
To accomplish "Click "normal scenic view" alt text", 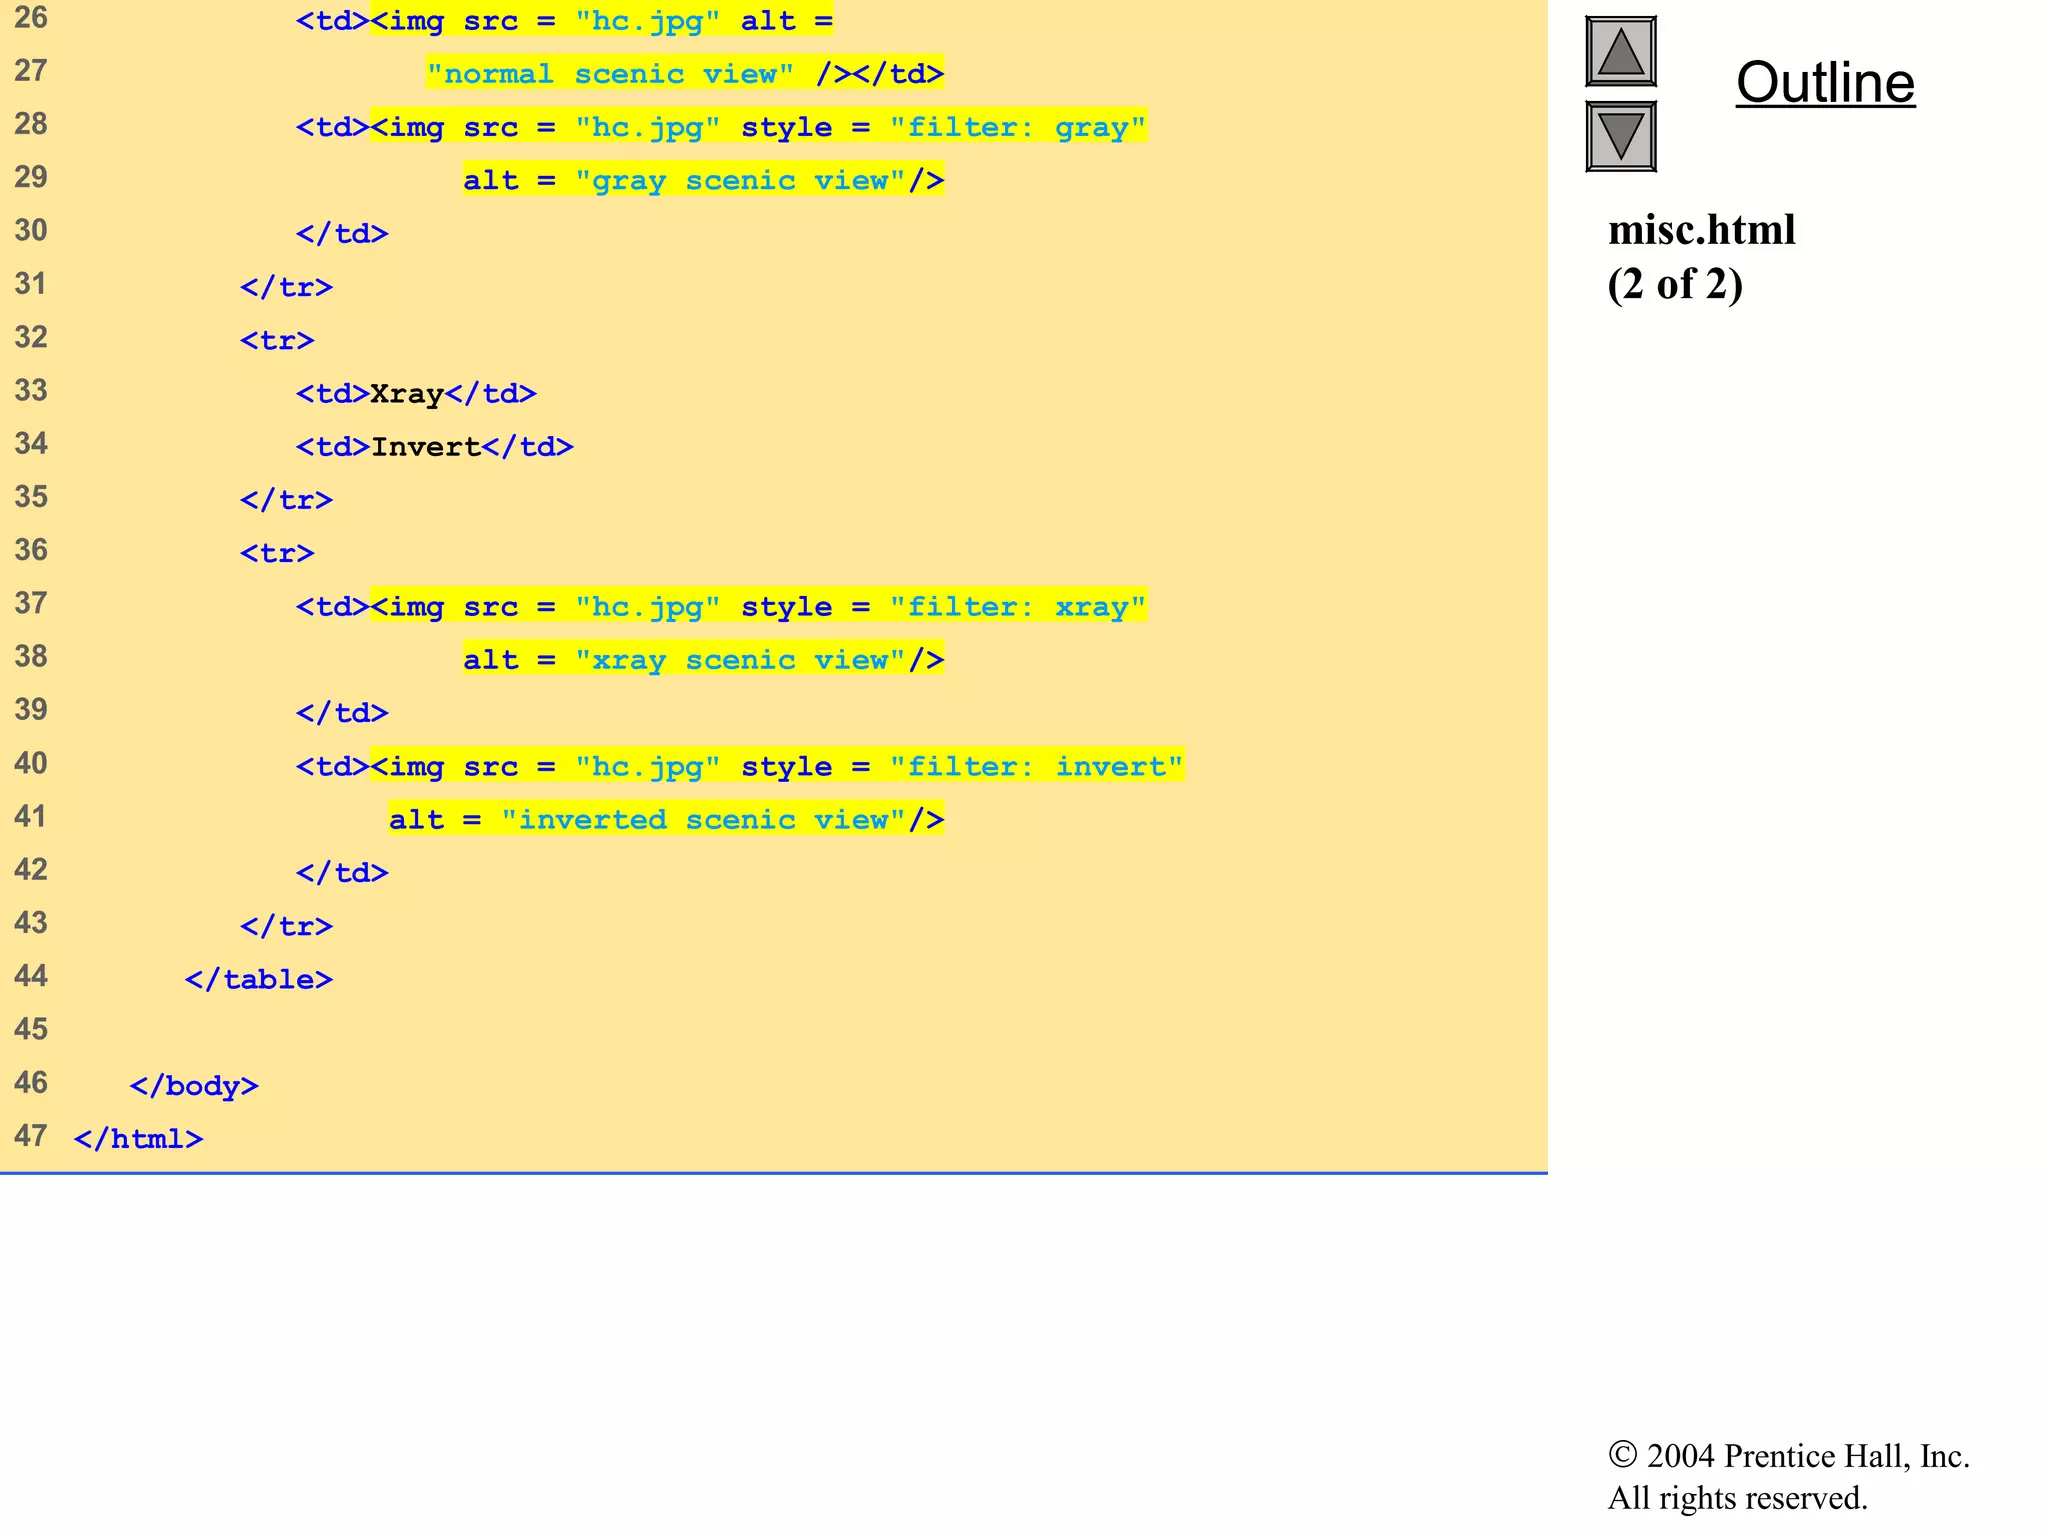I will (x=610, y=74).
